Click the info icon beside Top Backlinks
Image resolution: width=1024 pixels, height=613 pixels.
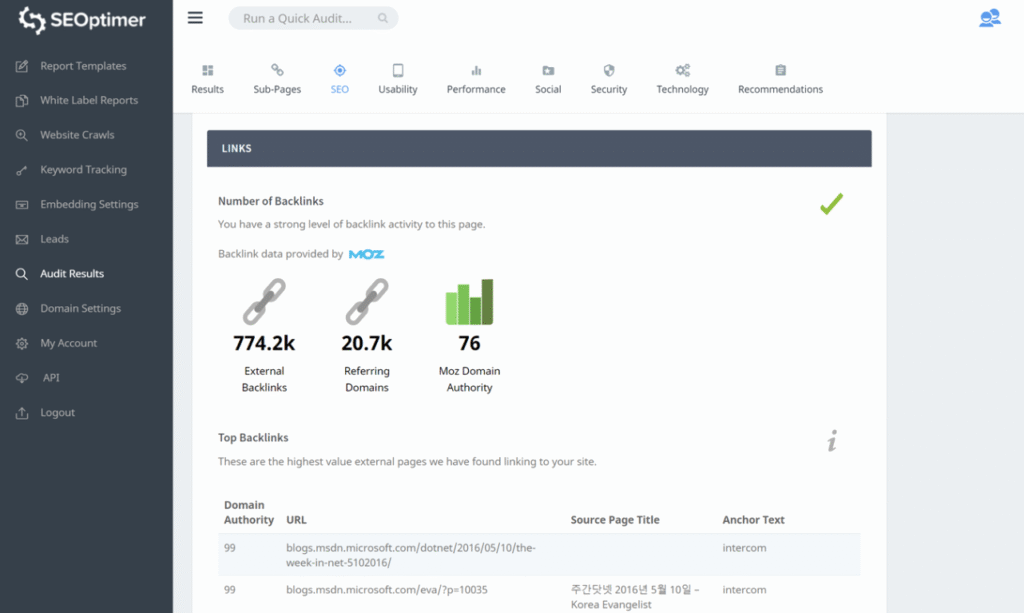coord(832,440)
